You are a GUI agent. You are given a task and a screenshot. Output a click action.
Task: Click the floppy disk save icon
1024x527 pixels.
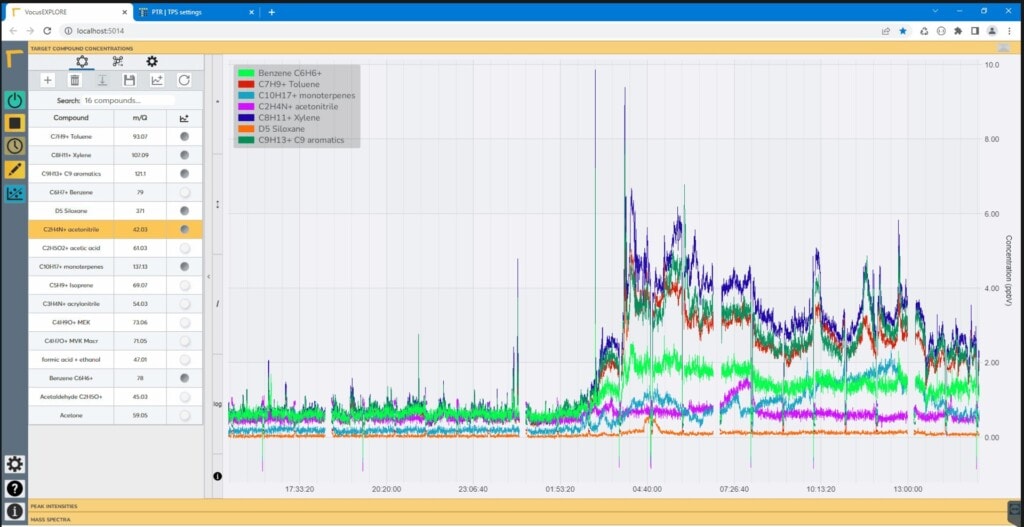pyautogui.click(x=129, y=80)
